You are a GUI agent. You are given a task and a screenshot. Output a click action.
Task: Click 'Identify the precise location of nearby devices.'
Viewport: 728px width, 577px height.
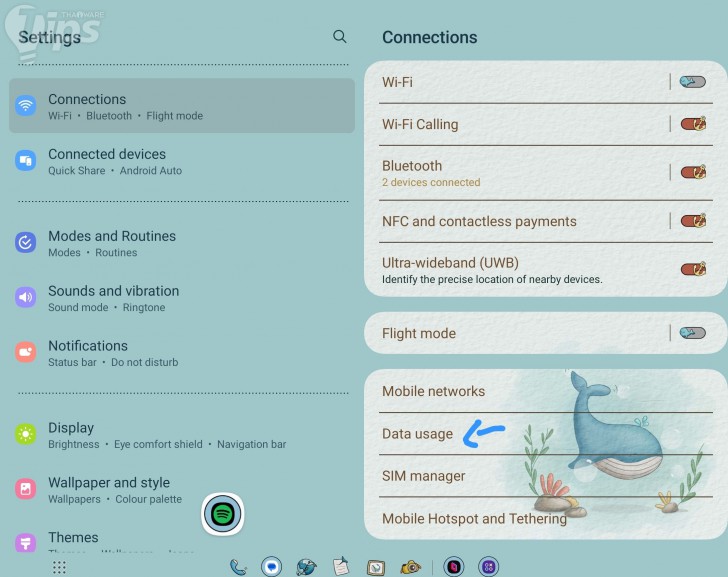coord(492,279)
